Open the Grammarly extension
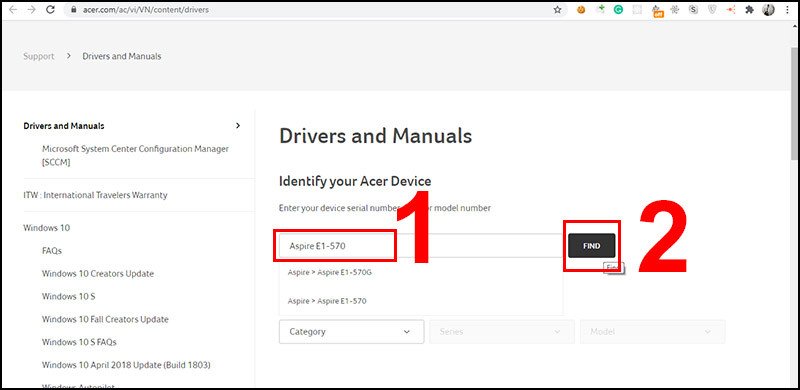Viewport: 800px width, 390px height. pyautogui.click(x=618, y=10)
